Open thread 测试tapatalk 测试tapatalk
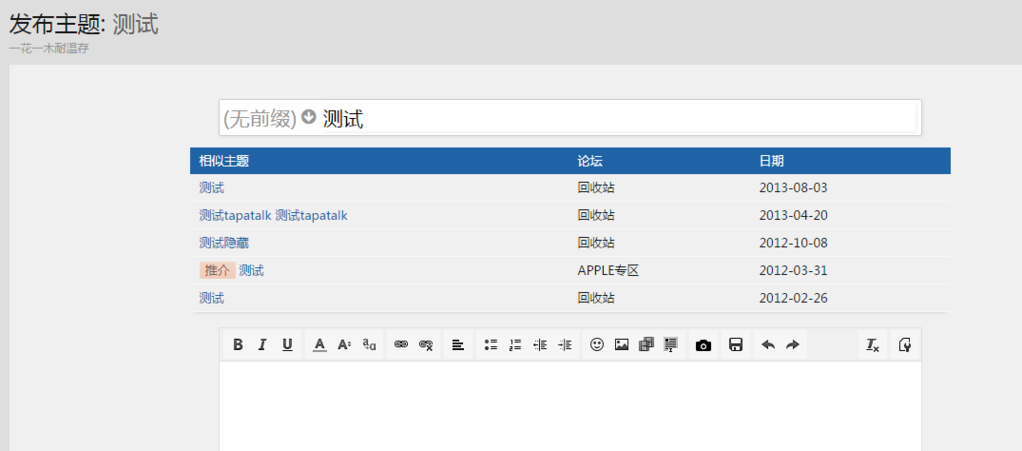Image resolution: width=1022 pixels, height=451 pixels. click(x=273, y=215)
